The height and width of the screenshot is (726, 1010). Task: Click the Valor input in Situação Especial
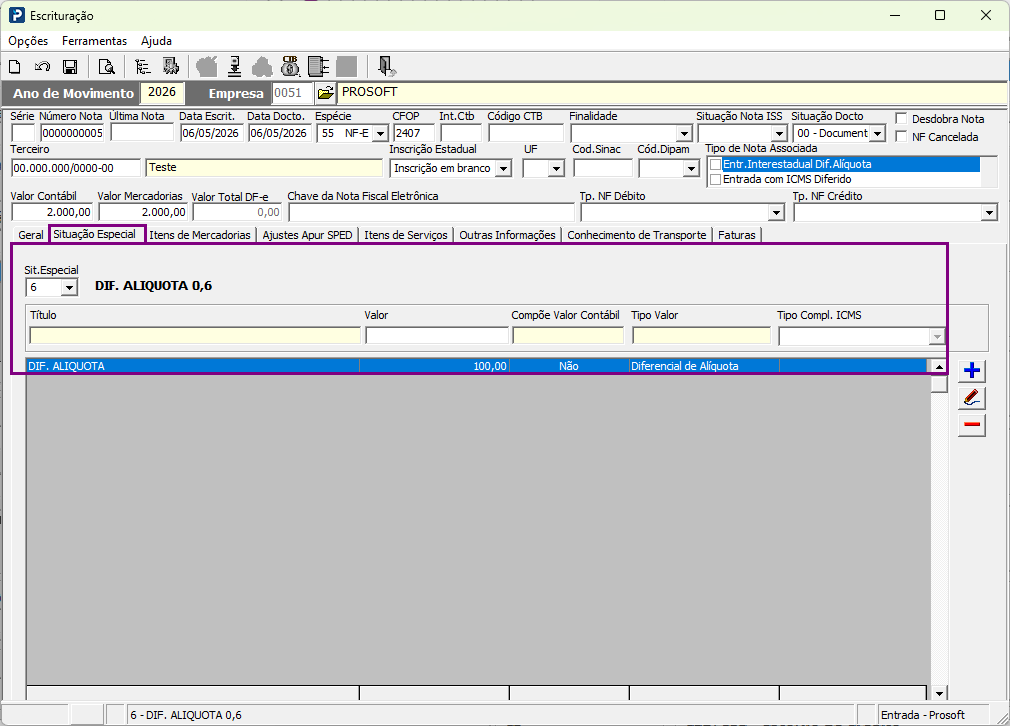(437, 336)
